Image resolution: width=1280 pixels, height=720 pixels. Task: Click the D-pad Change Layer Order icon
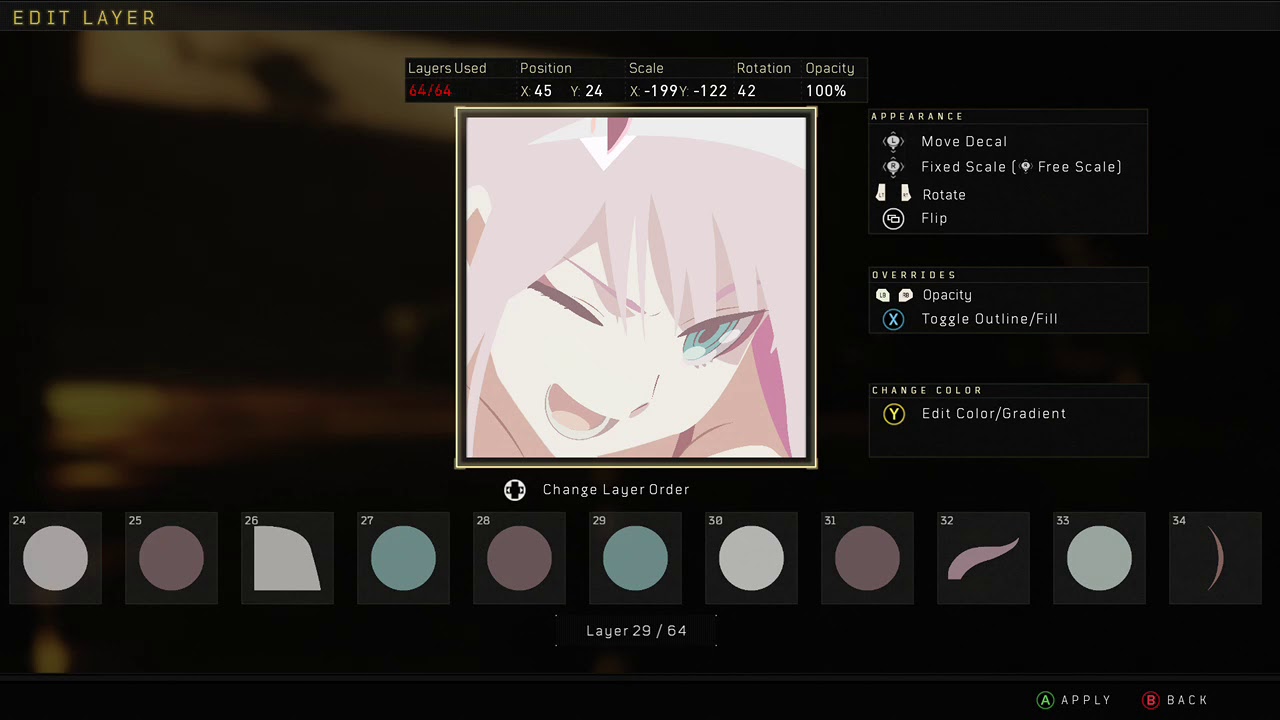point(514,489)
